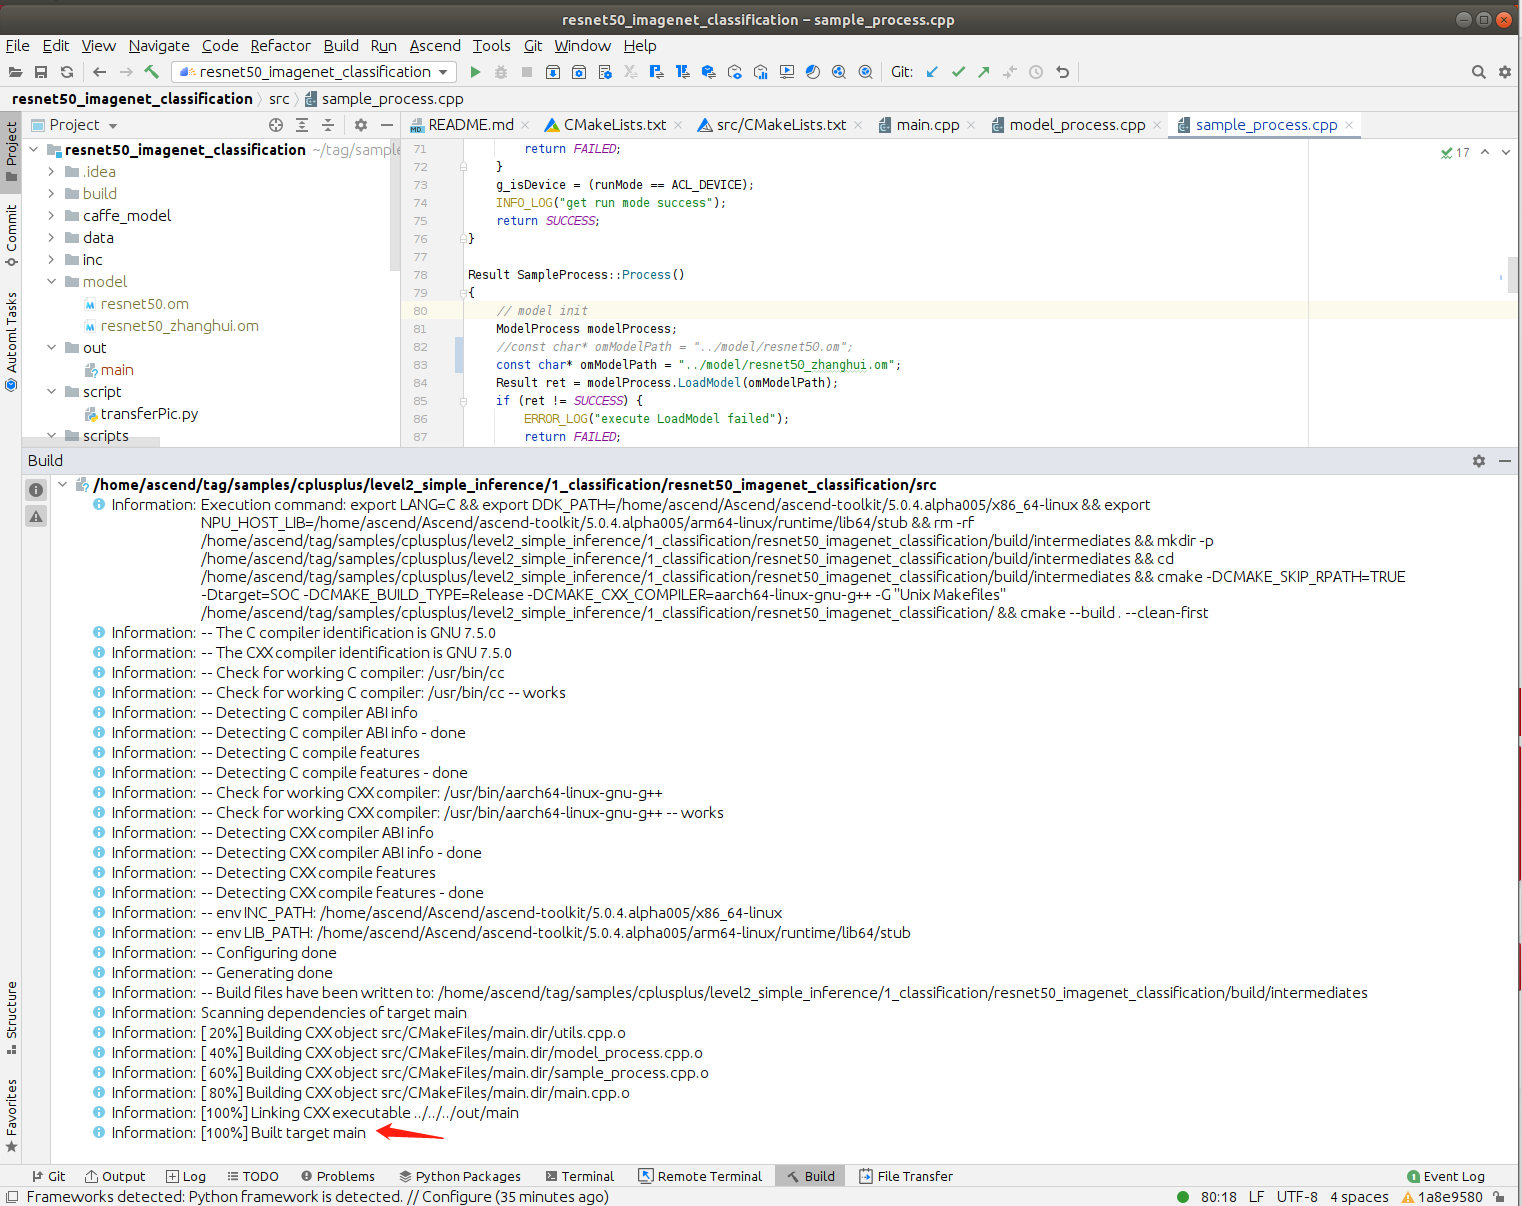Open Search Everywhere magnifier icon
The image size is (1522, 1206).
[1478, 72]
